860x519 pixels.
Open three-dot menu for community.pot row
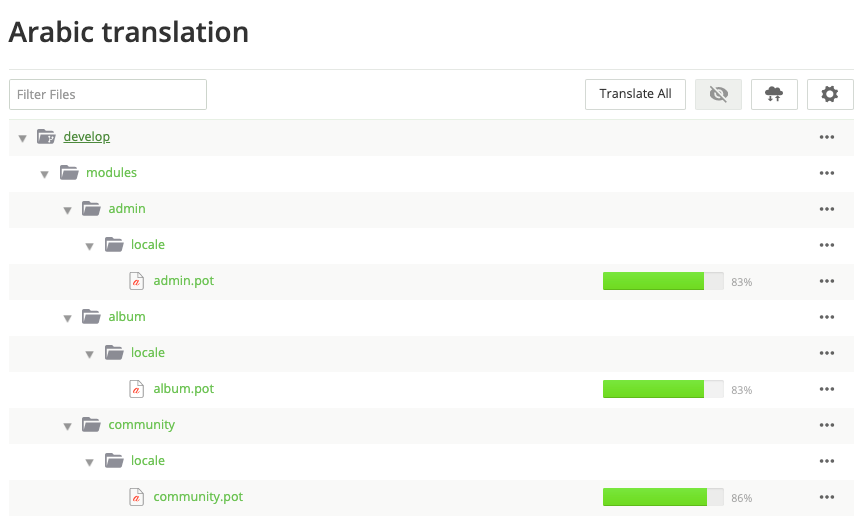click(826, 497)
